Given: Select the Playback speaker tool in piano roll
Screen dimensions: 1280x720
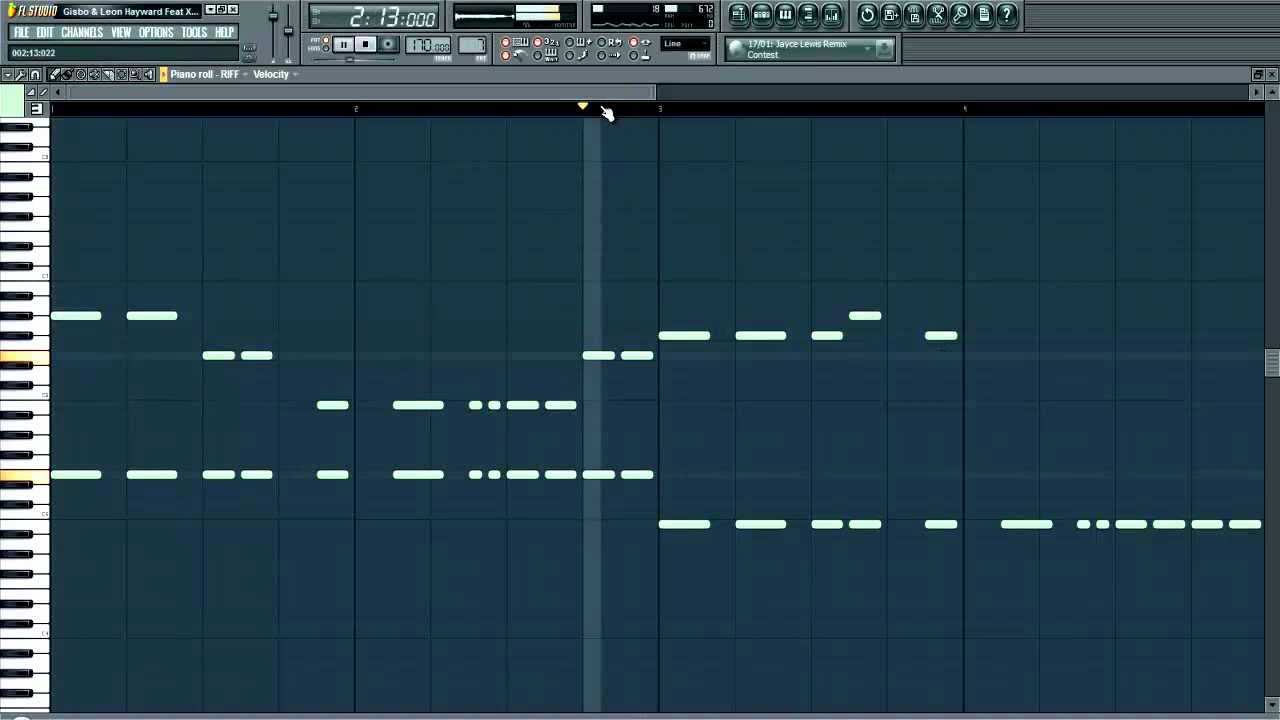Looking at the screenshot, I should click(x=149, y=74).
